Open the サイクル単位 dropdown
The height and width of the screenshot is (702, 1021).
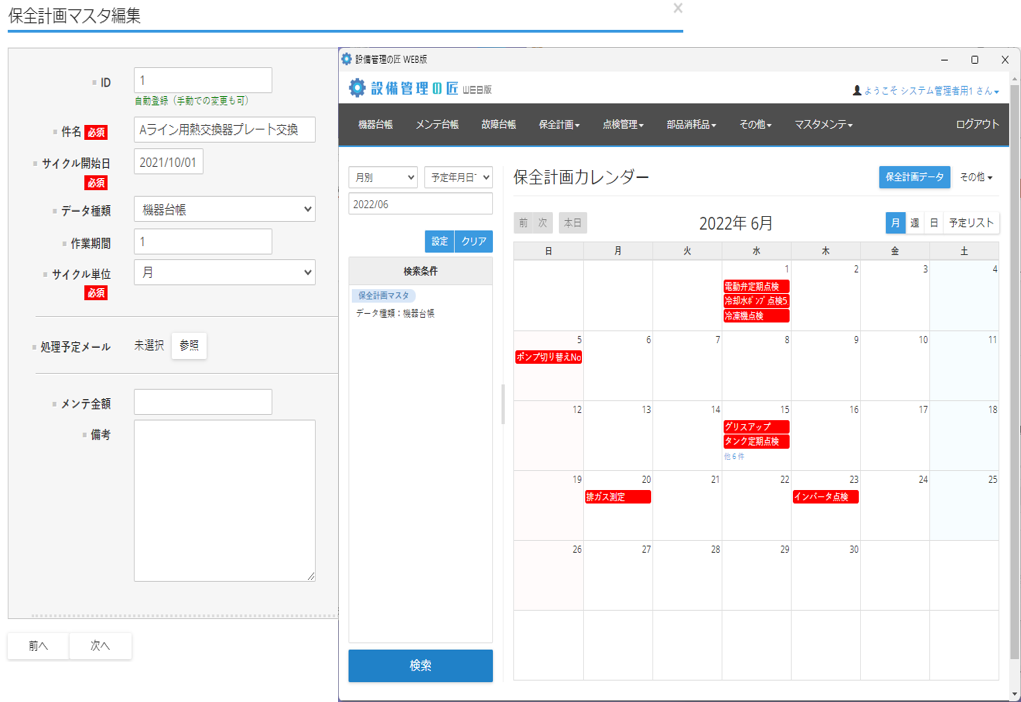click(224, 272)
